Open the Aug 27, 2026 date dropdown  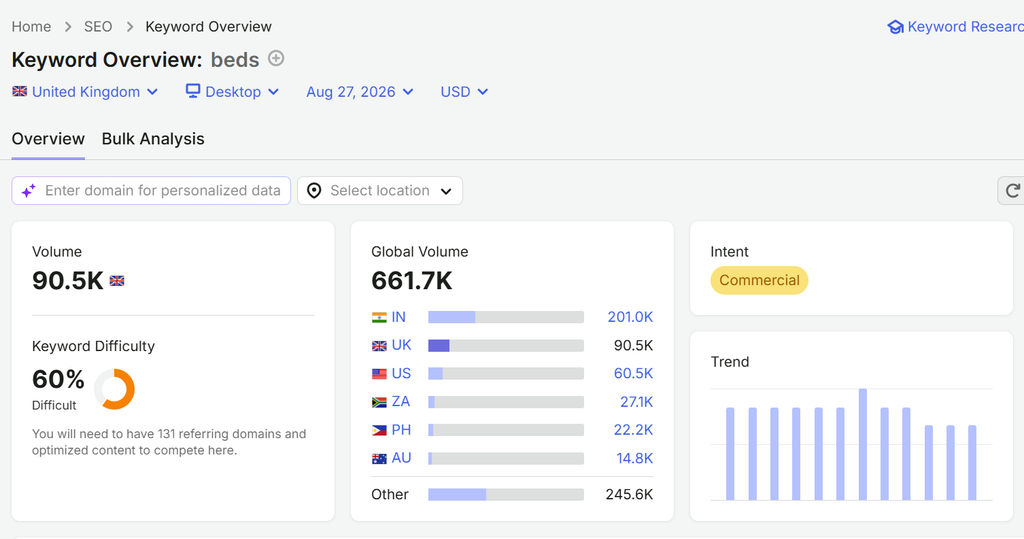[360, 92]
